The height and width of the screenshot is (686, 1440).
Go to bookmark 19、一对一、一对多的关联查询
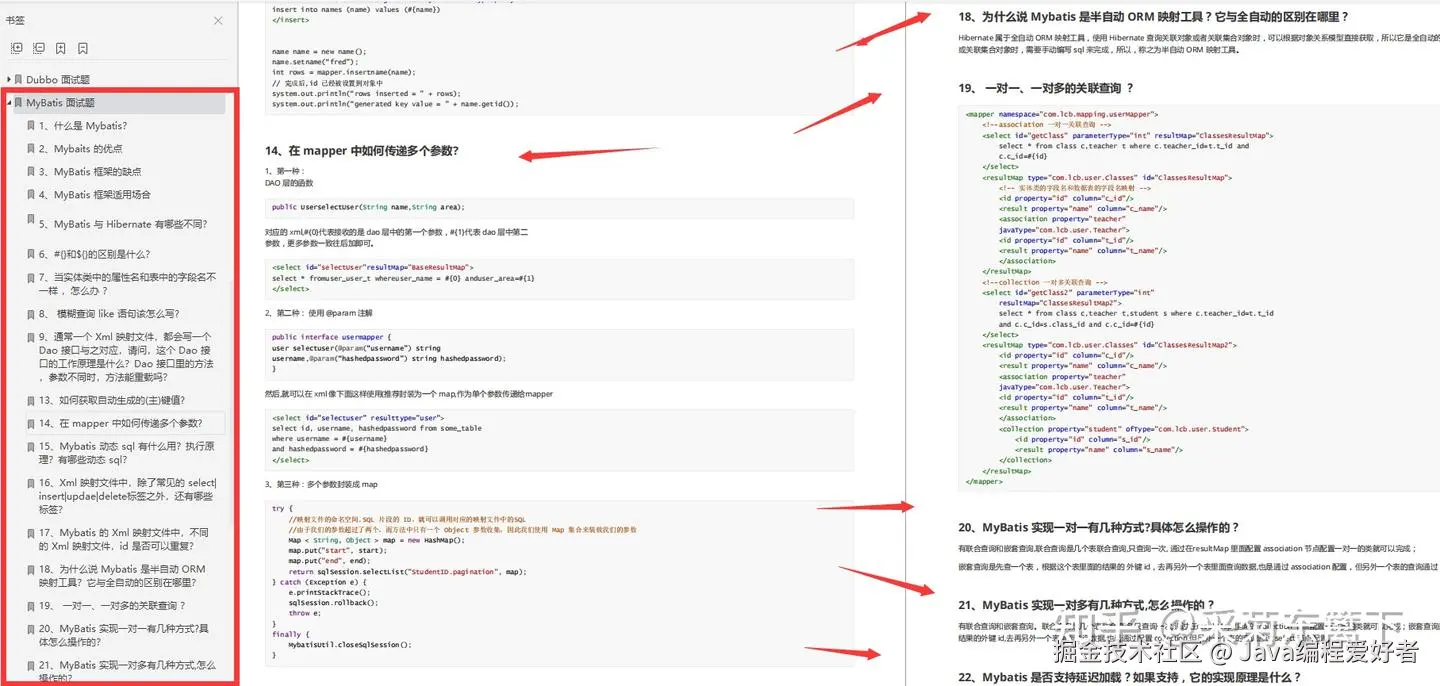pos(113,606)
